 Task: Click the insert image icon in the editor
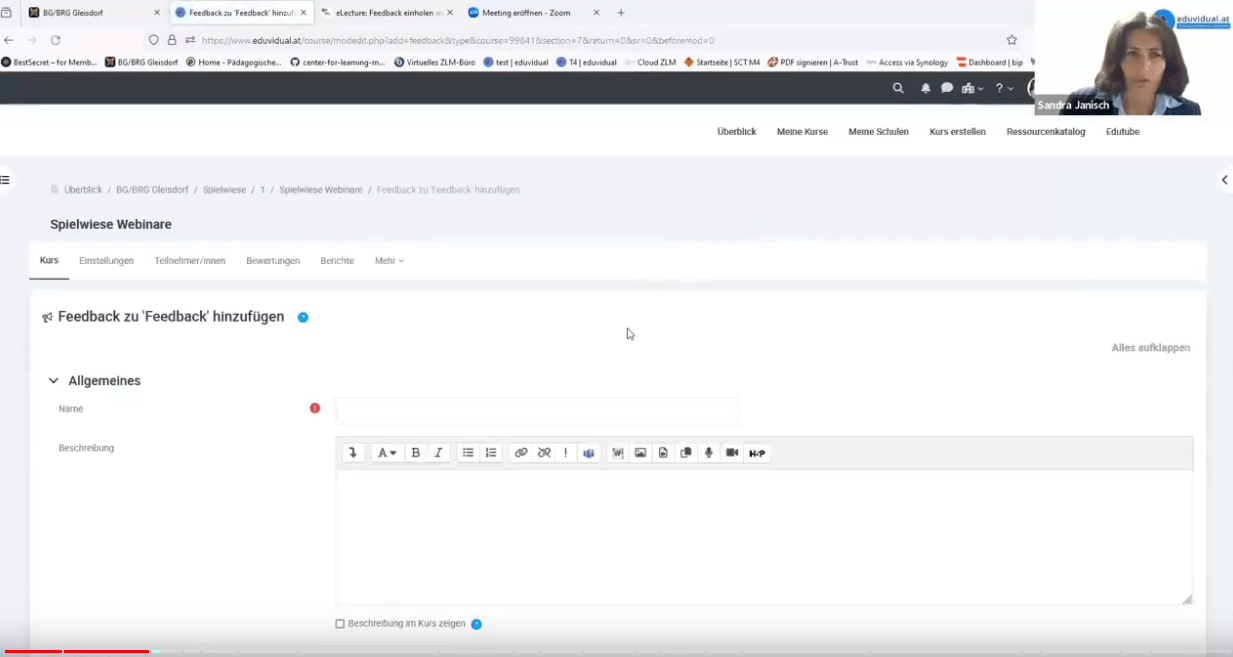pyautogui.click(x=640, y=453)
